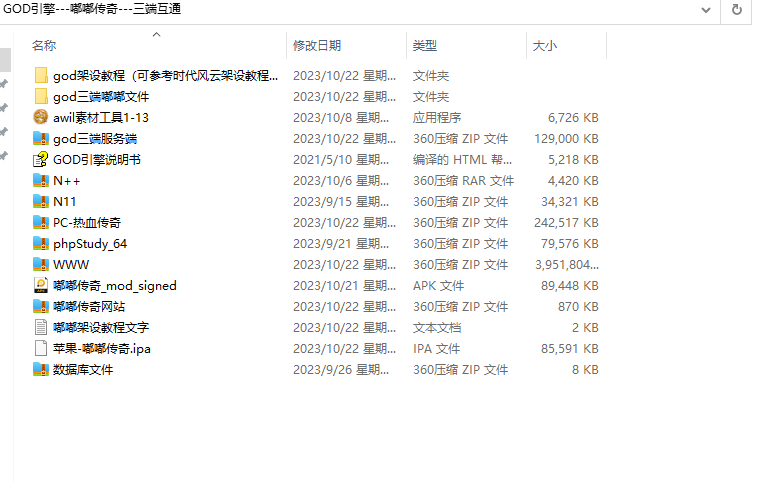Select the file name WWW

(x=71, y=265)
